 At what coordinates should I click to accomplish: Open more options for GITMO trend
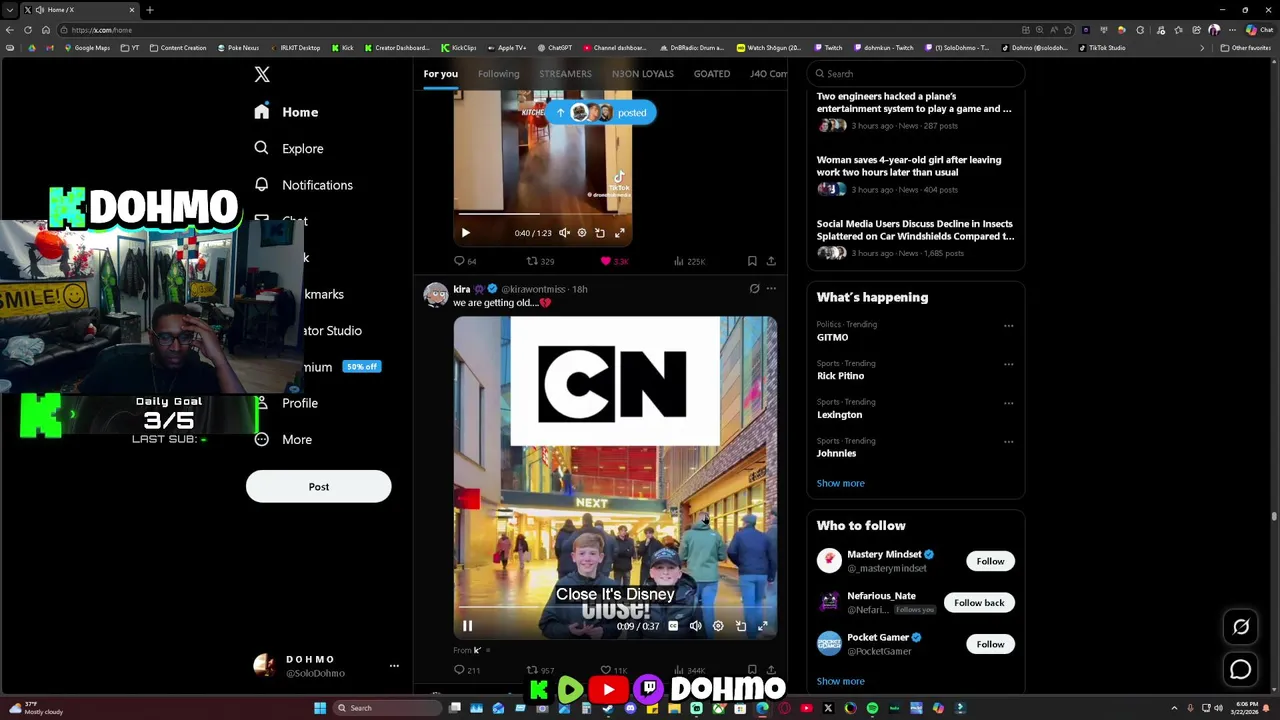pyautogui.click(x=1008, y=325)
